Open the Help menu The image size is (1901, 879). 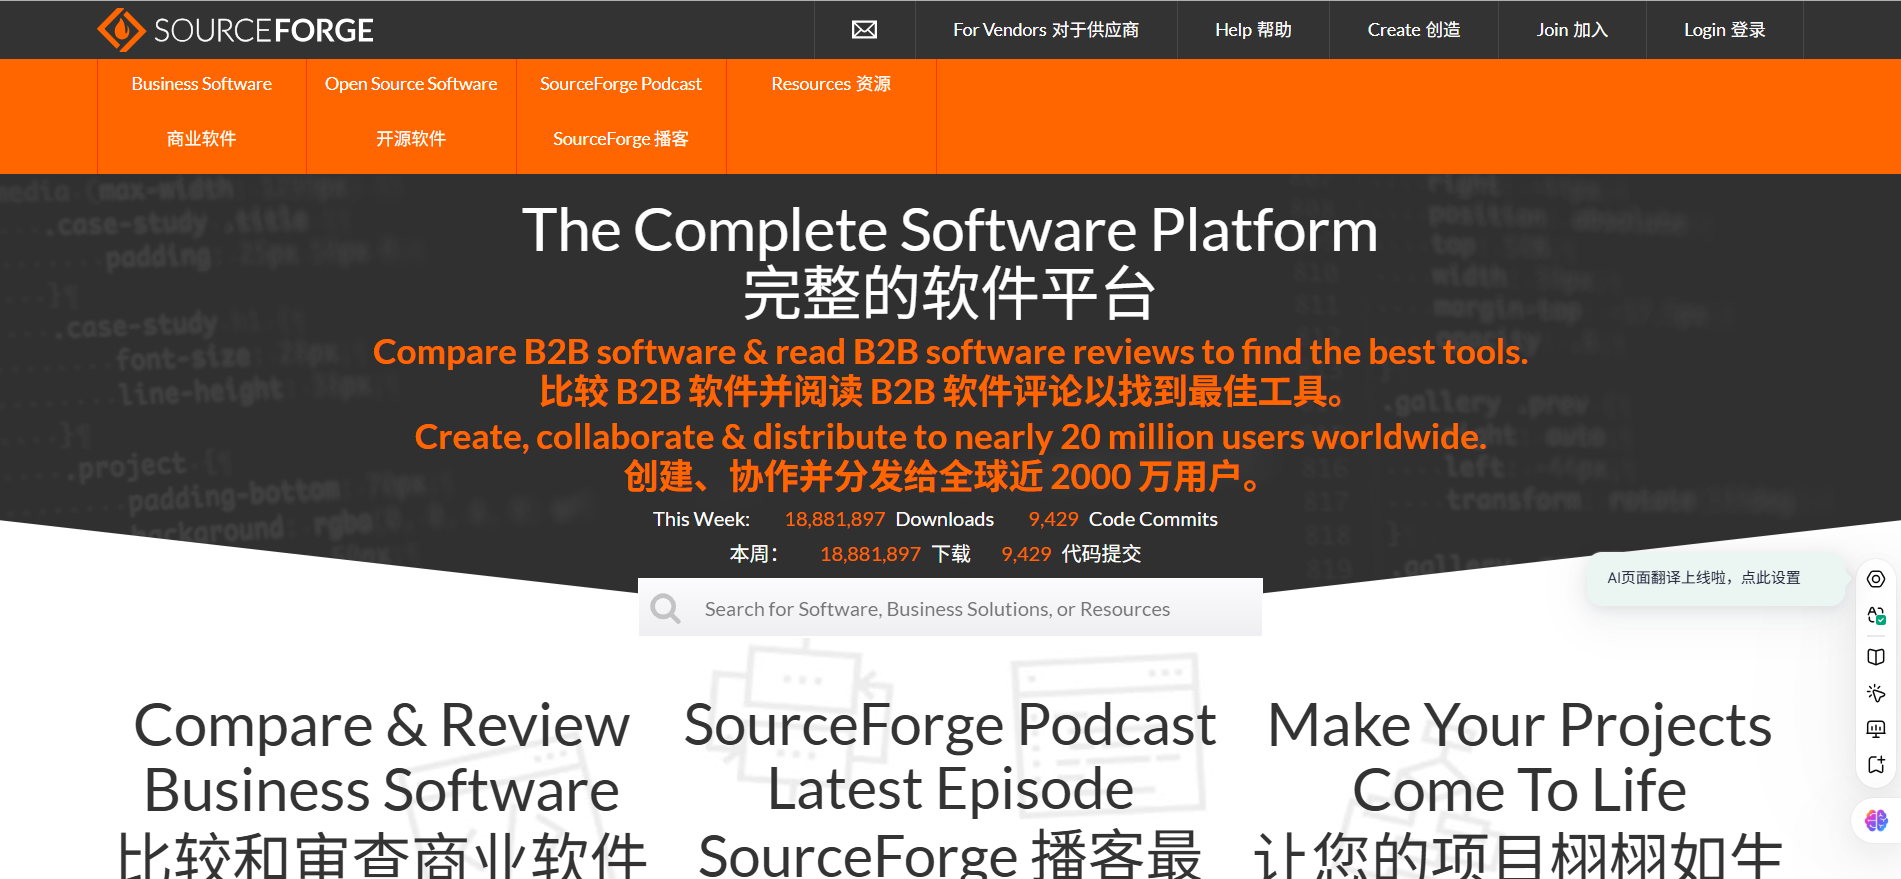[x=1253, y=30]
